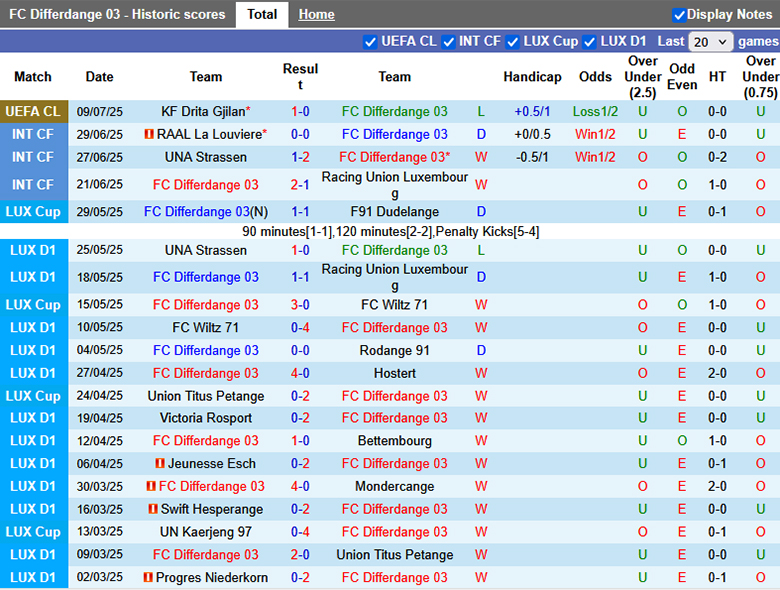This screenshot has width=780, height=590.
Task: Open RAAL La Louviere team link
Action: pos(209,134)
